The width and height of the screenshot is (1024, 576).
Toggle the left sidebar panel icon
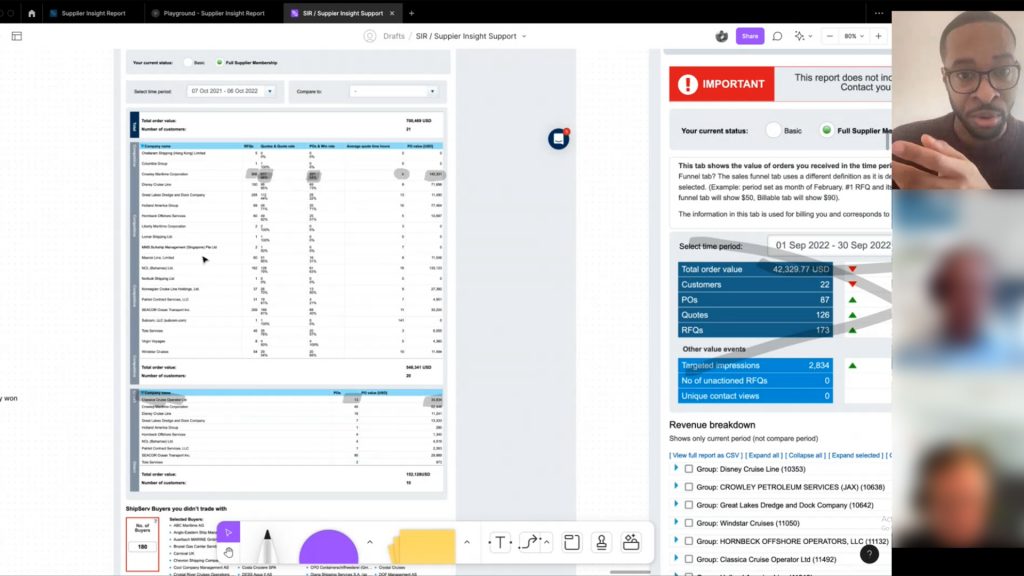pos(16,36)
